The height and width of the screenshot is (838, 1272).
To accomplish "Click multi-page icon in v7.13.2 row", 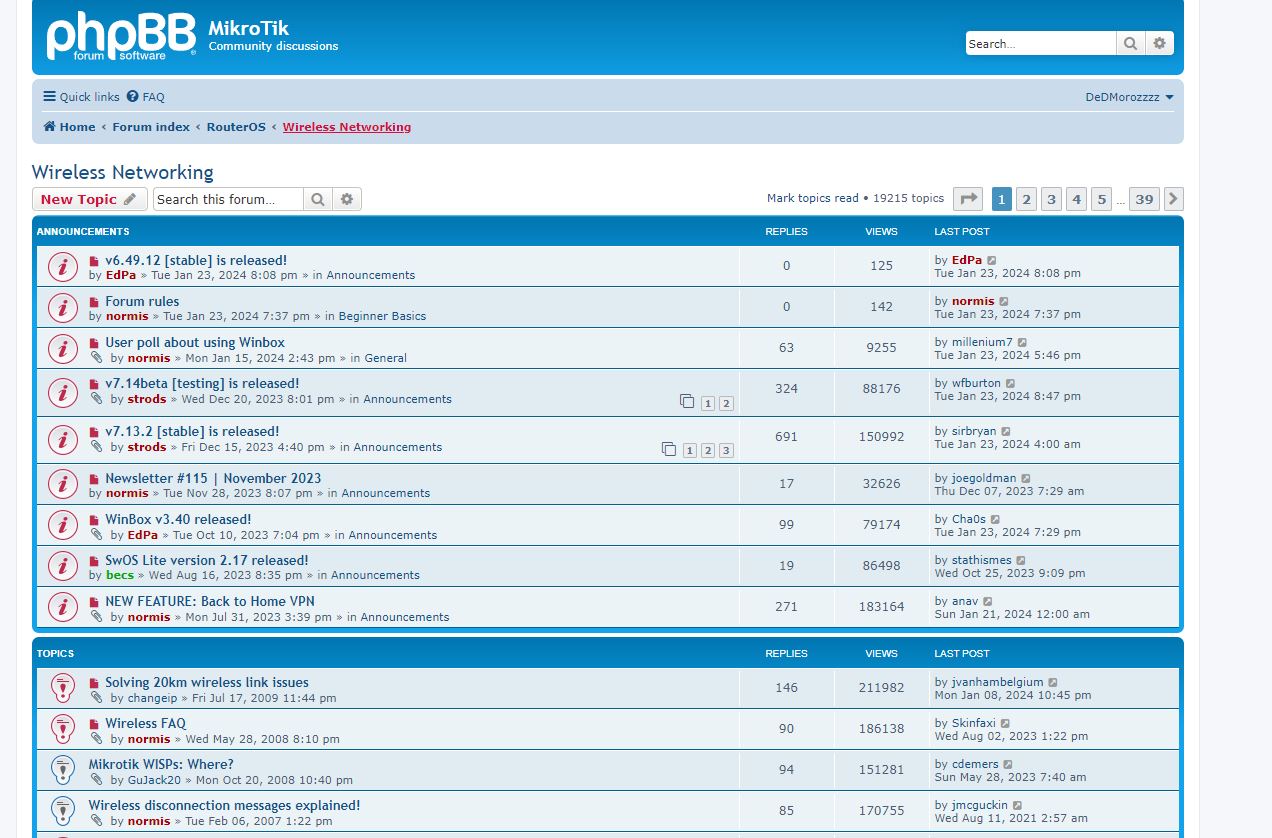I will pos(668,449).
